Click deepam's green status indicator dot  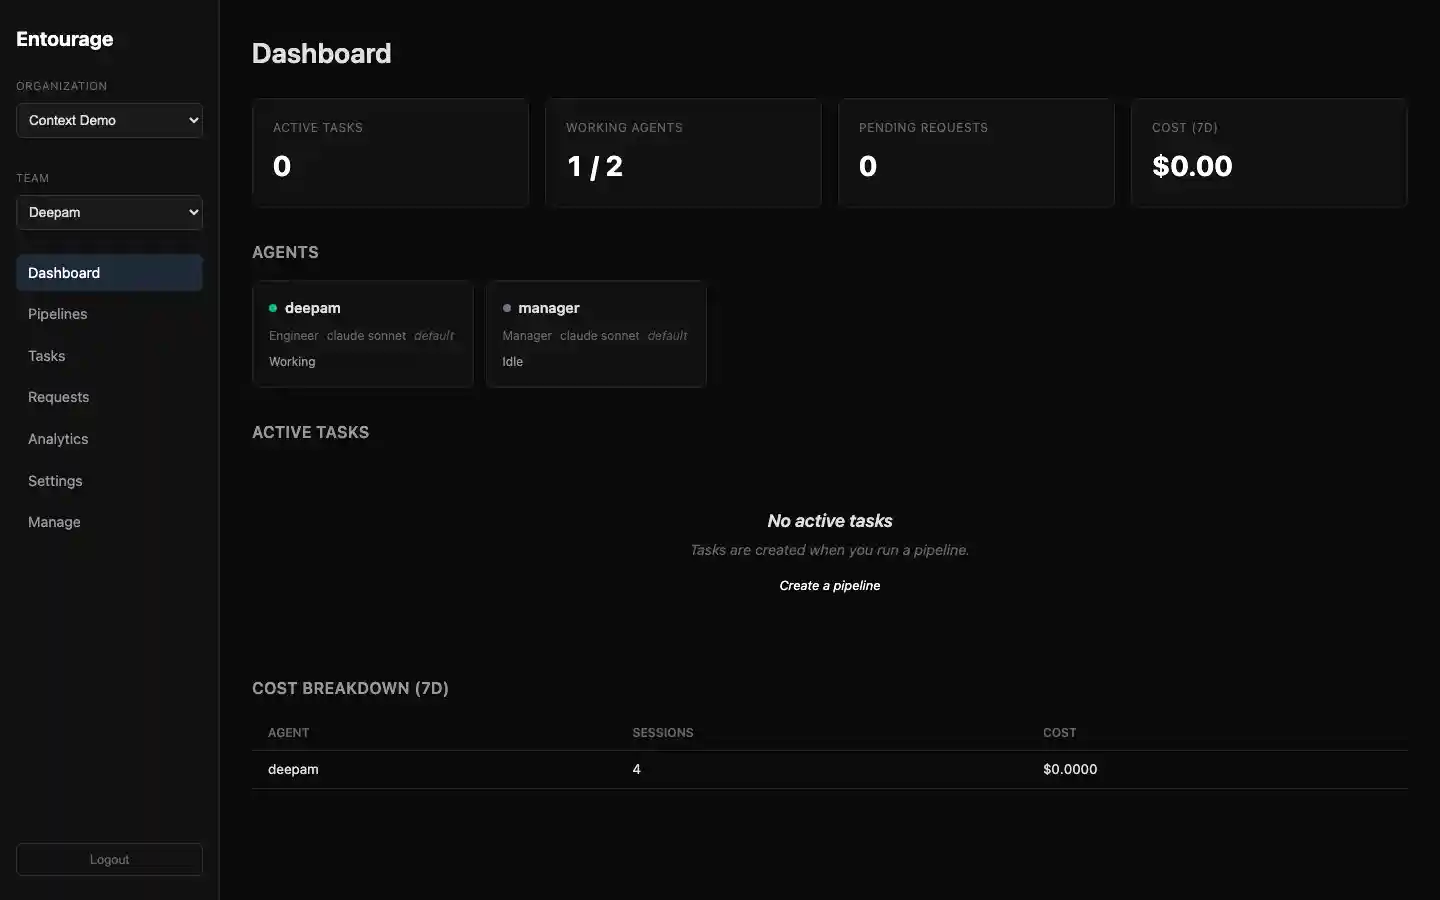272,308
